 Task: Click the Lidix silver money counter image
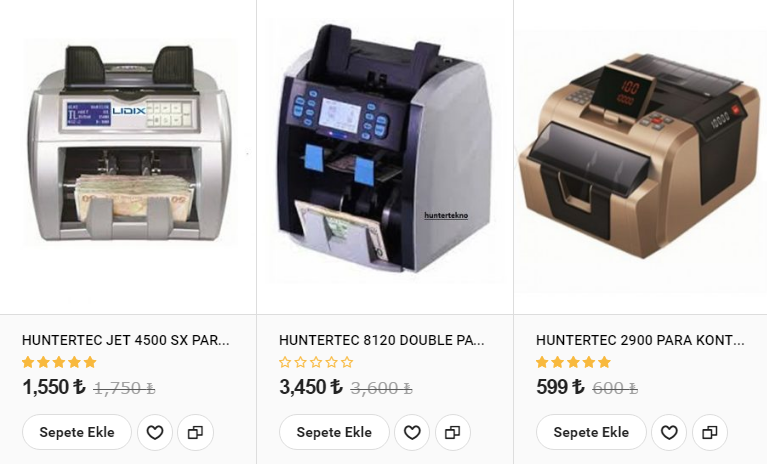pyautogui.click(x=128, y=144)
